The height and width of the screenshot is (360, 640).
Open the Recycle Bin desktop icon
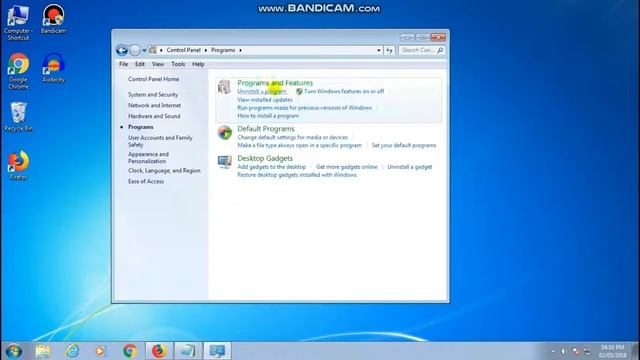18,117
